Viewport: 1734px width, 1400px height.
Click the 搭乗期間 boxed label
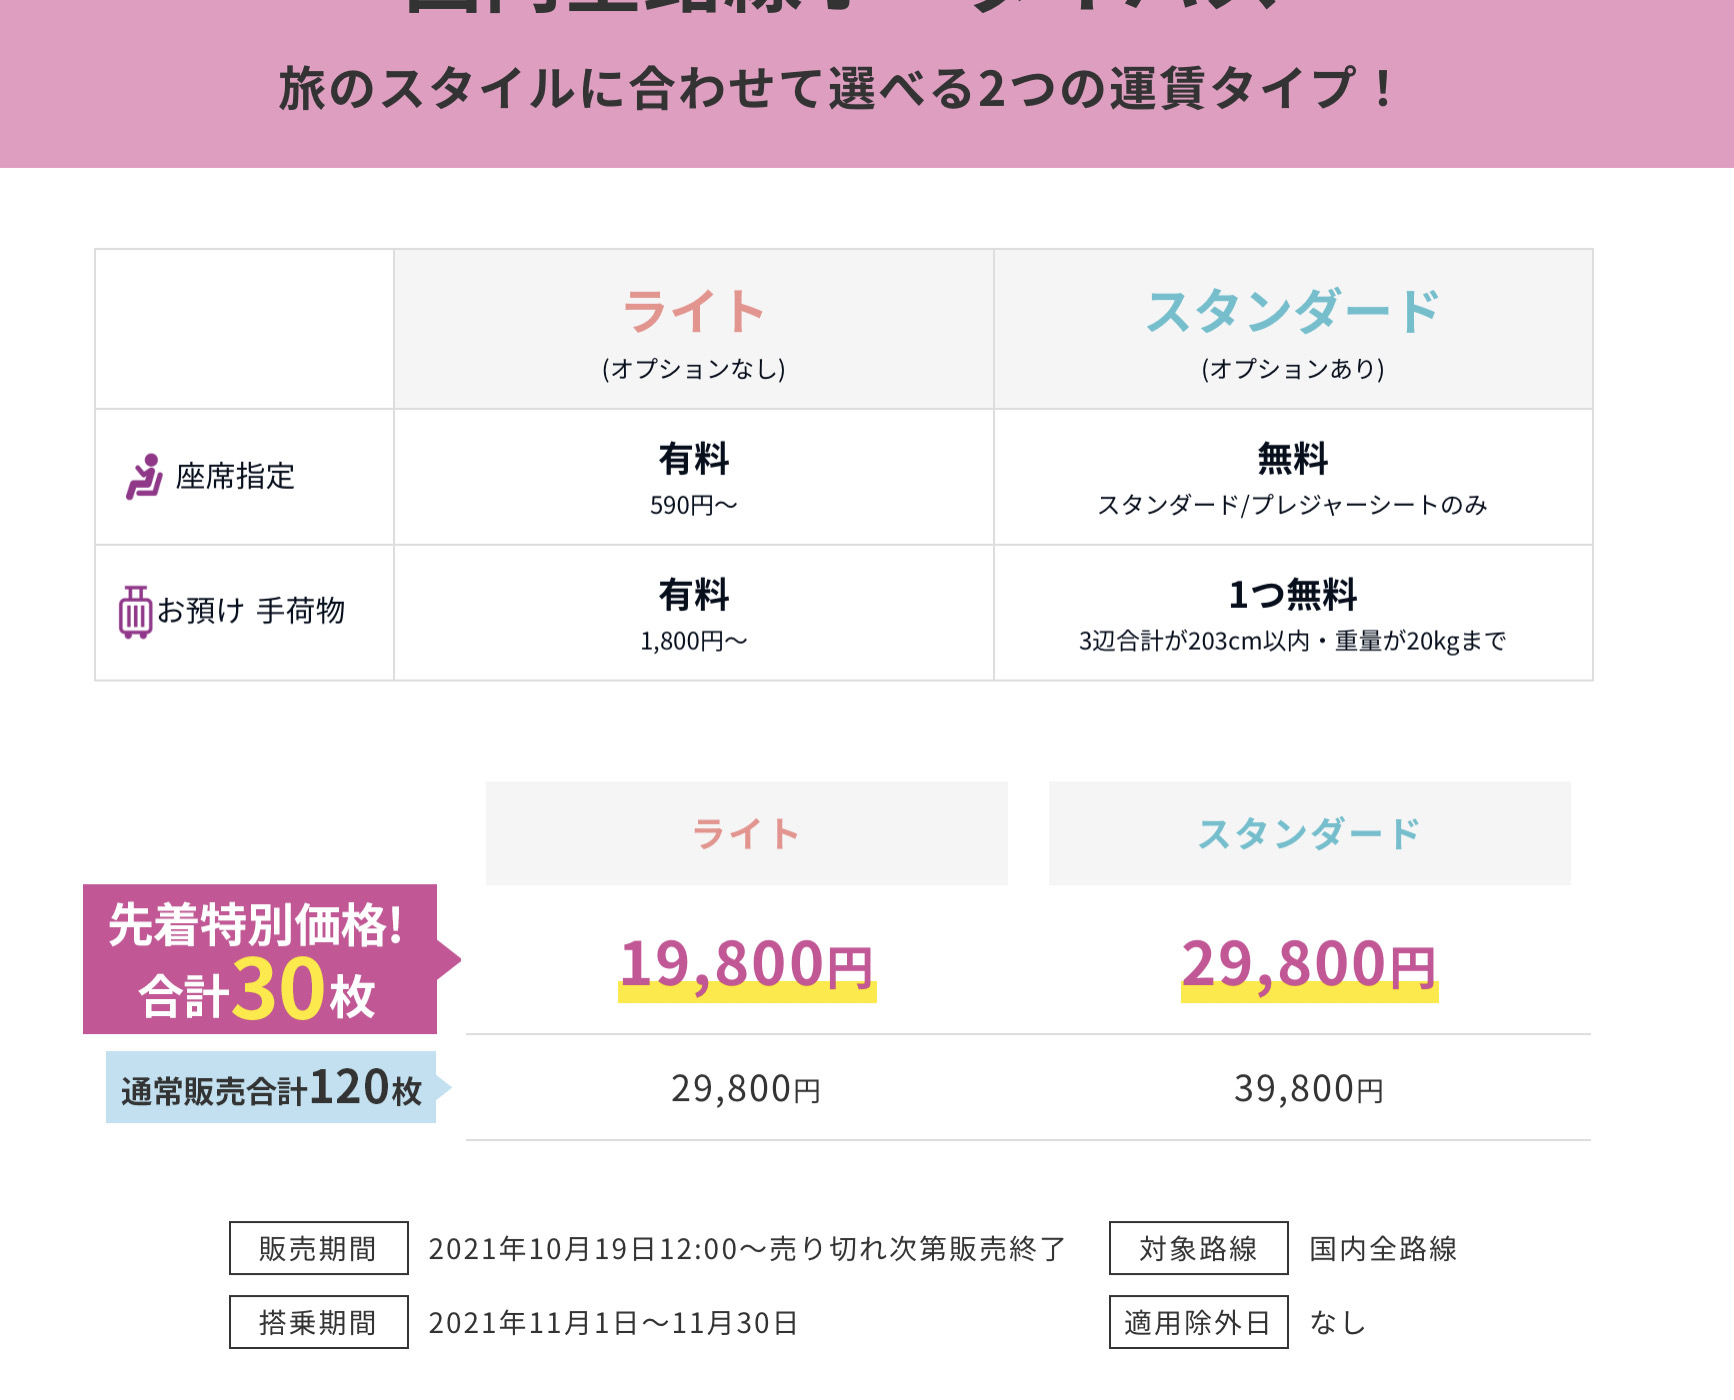click(319, 1322)
